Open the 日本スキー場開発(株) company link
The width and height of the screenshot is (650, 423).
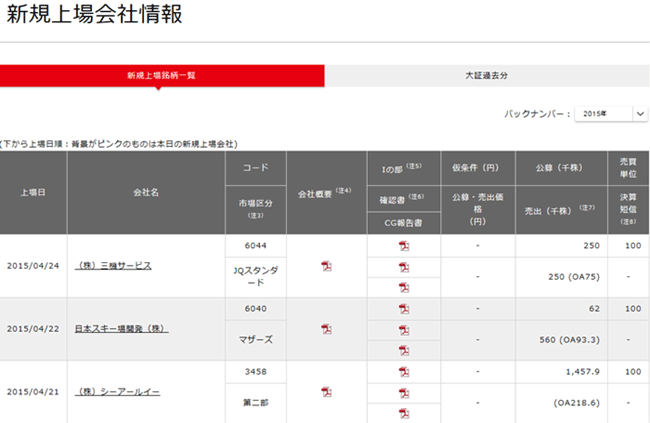[122, 329]
